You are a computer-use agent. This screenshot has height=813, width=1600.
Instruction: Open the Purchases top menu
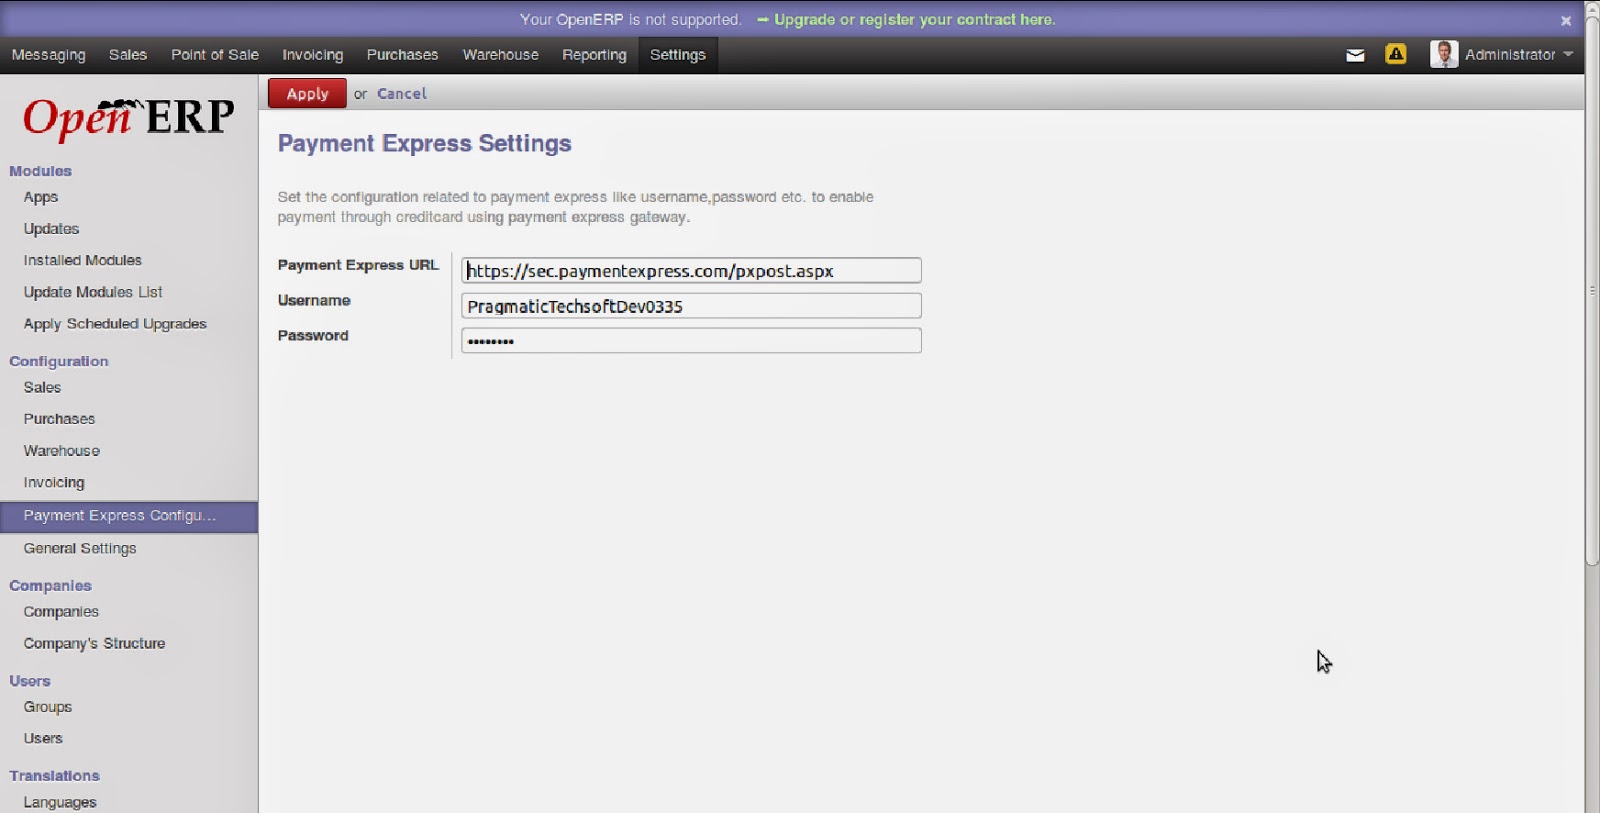(402, 55)
